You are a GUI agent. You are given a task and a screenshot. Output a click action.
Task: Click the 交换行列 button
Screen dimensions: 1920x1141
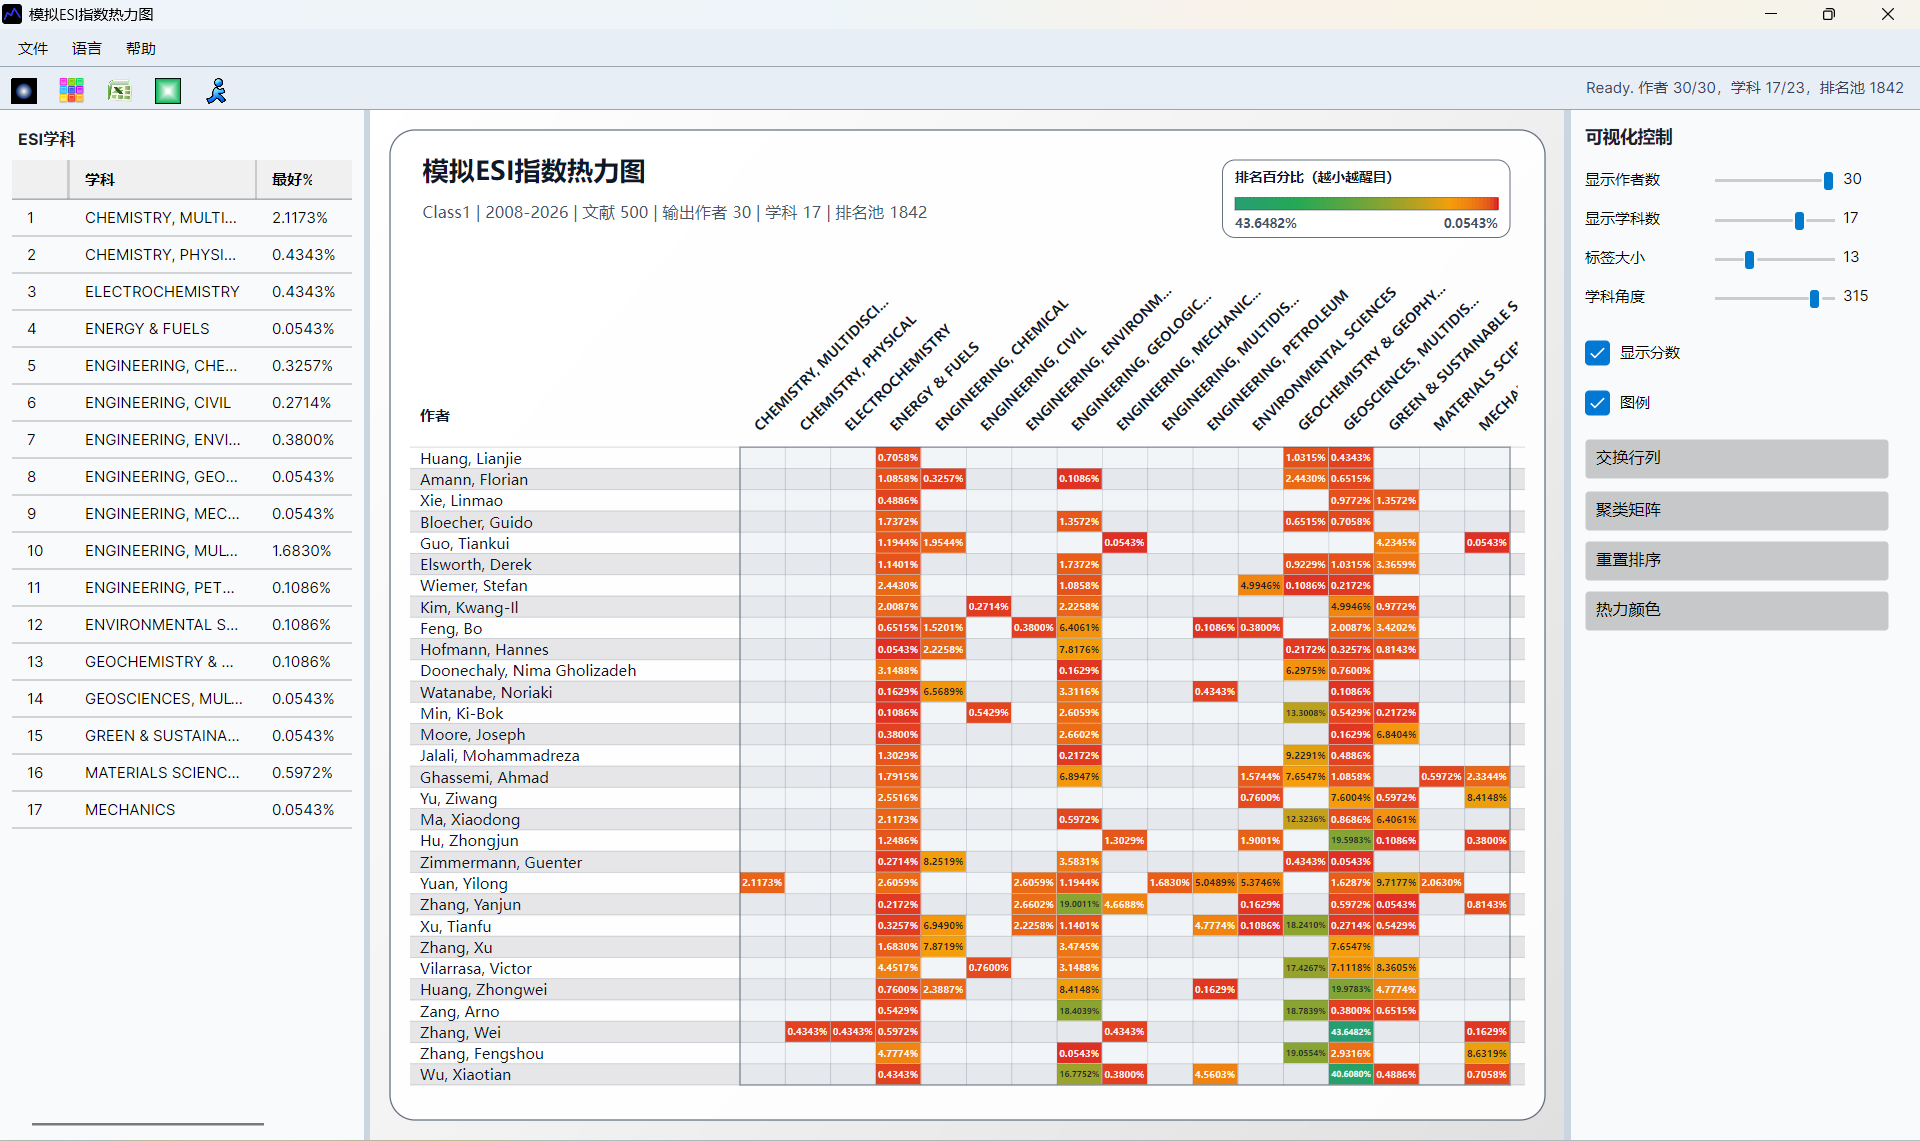tap(1736, 458)
